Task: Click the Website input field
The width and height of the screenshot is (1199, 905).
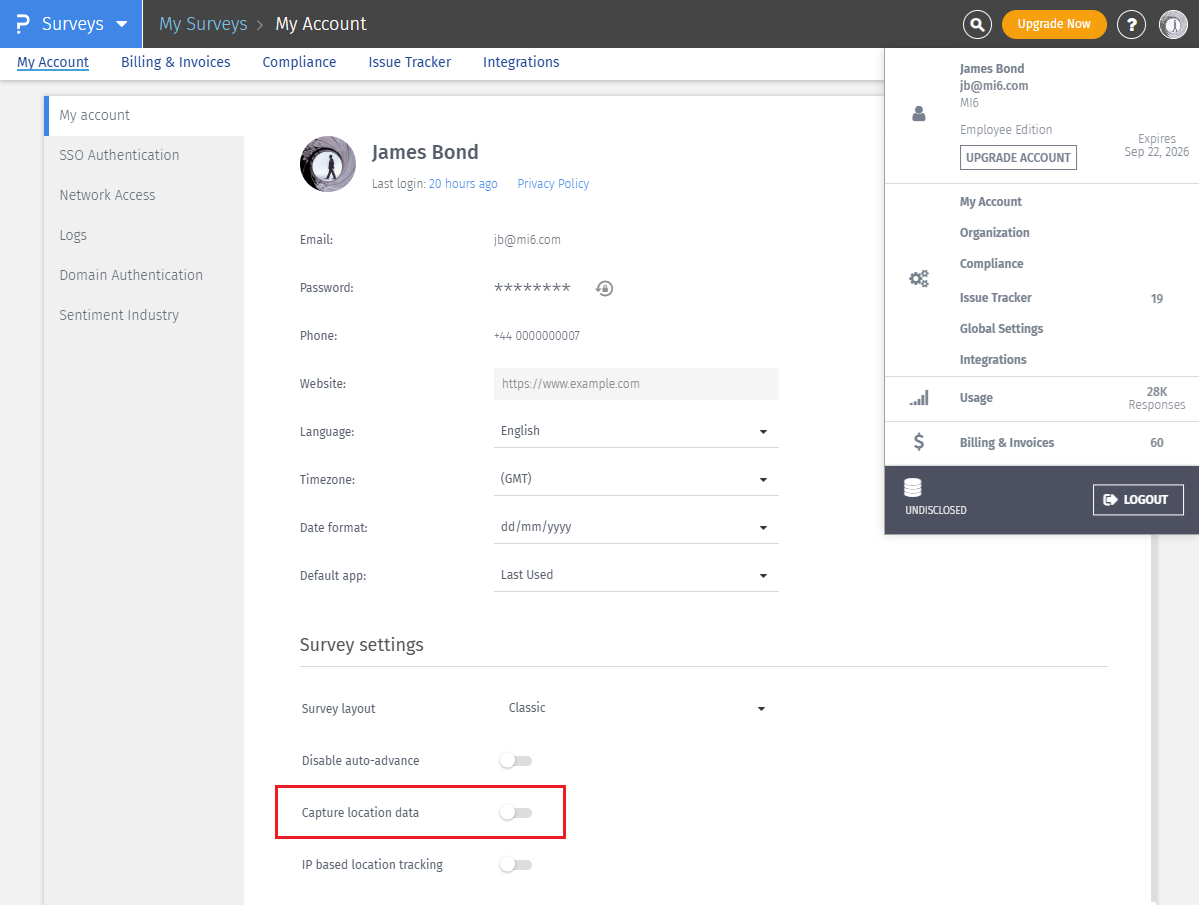Action: (x=635, y=384)
